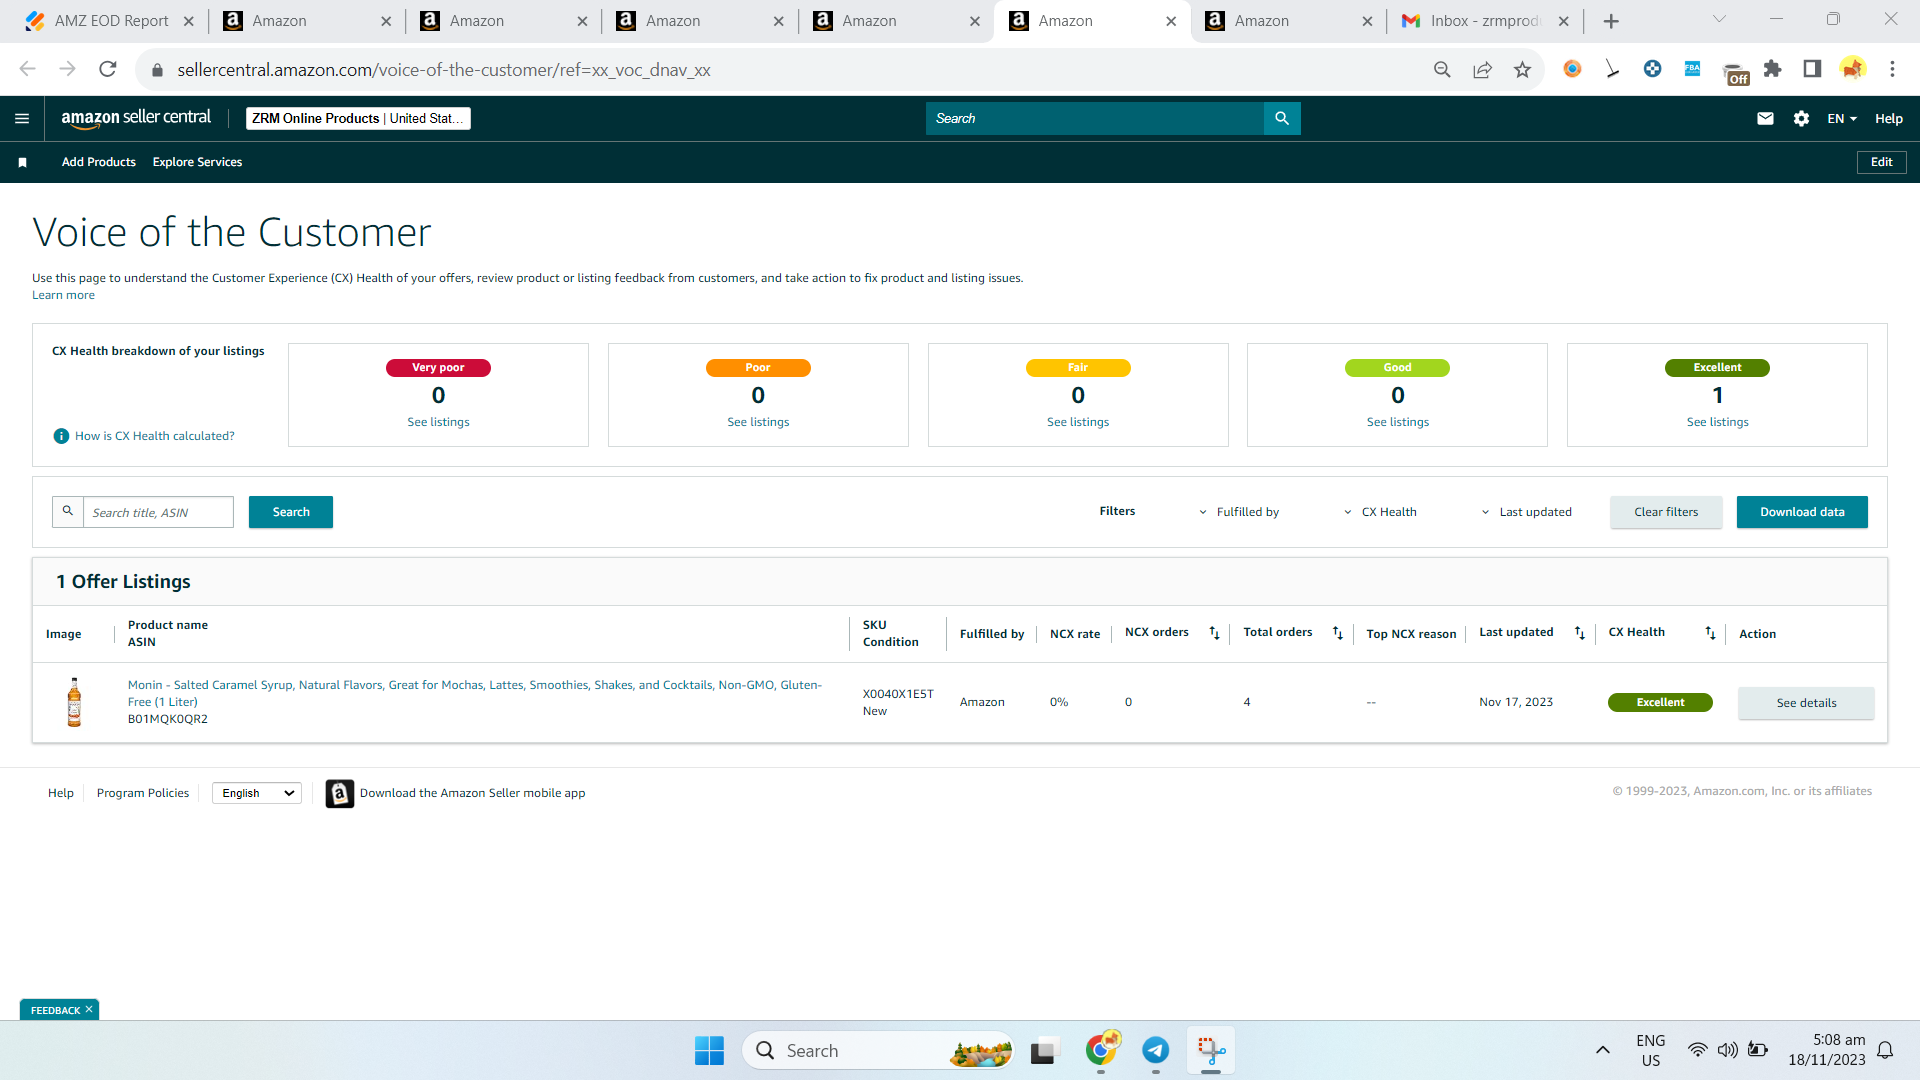Open Snipping Tool from the taskbar

point(1211,1051)
